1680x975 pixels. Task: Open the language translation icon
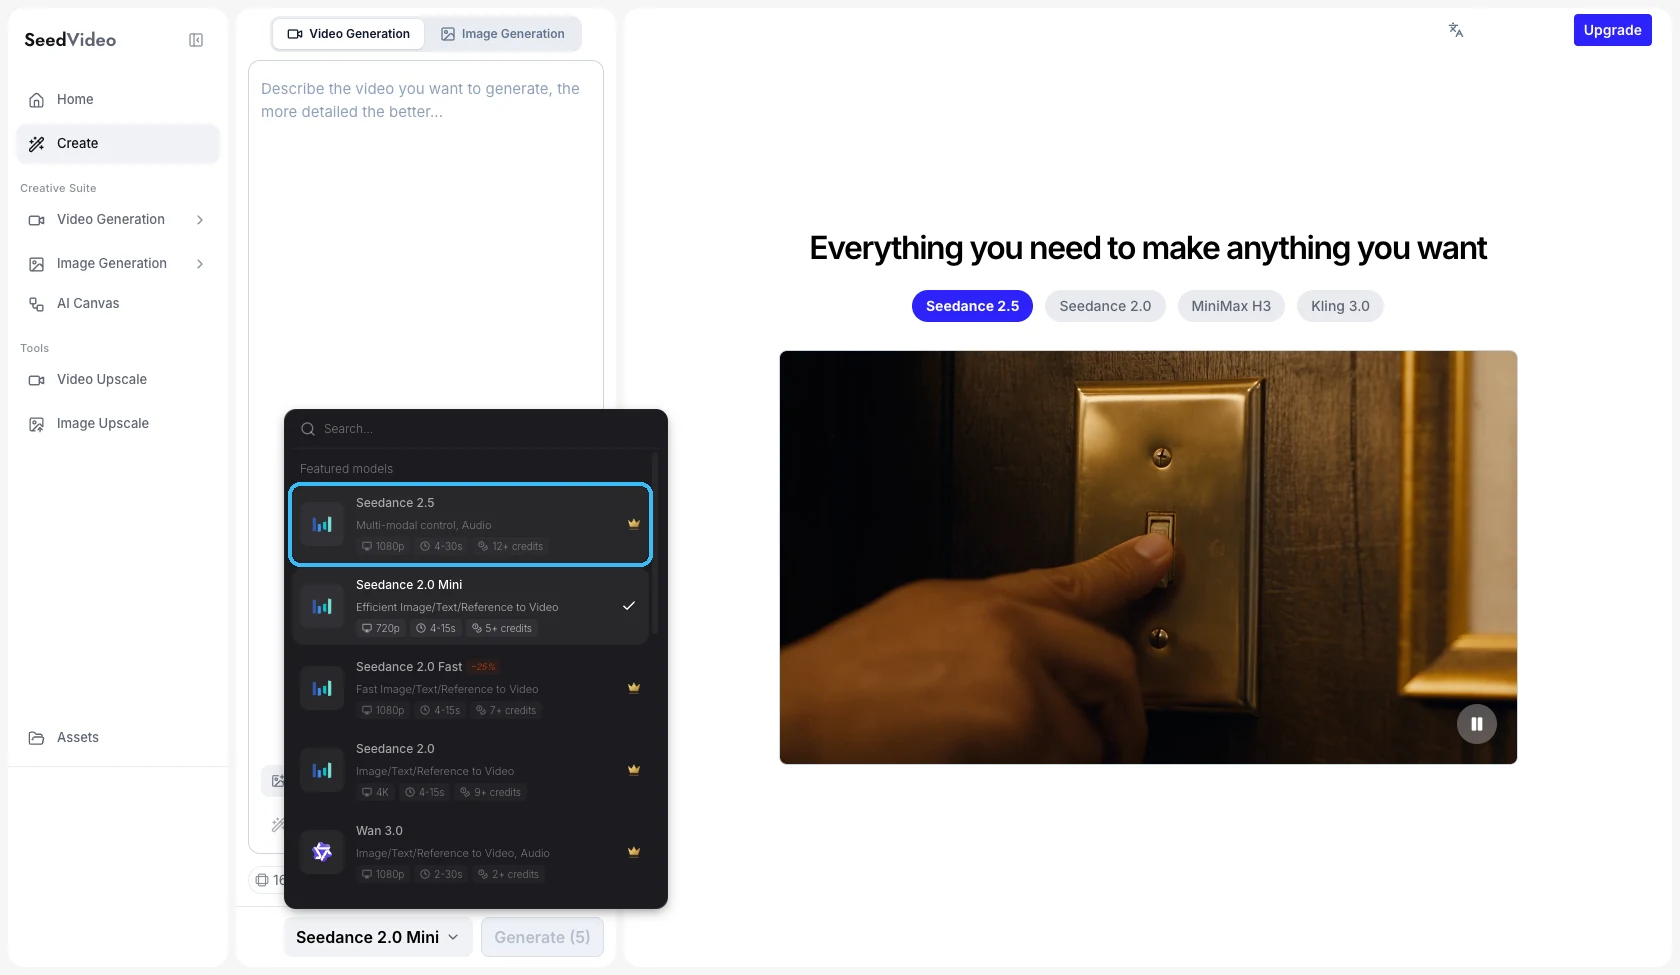point(1456,30)
